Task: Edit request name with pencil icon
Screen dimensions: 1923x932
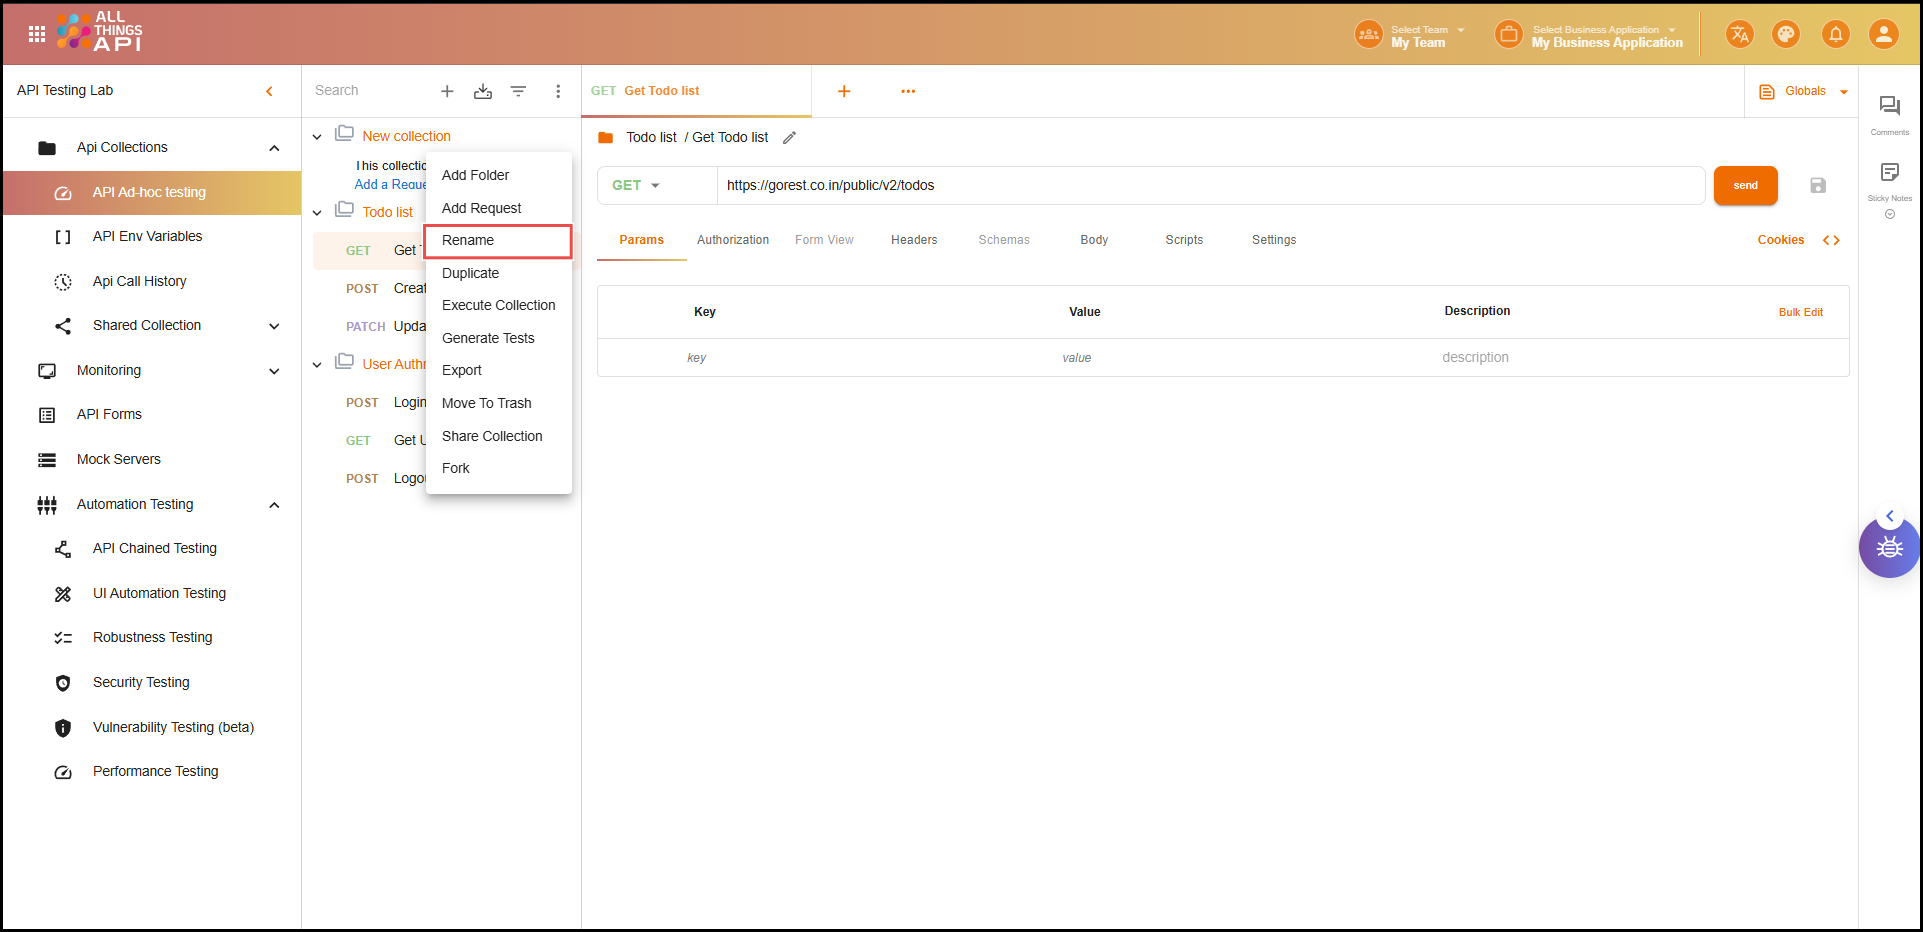Action: pyautogui.click(x=789, y=138)
